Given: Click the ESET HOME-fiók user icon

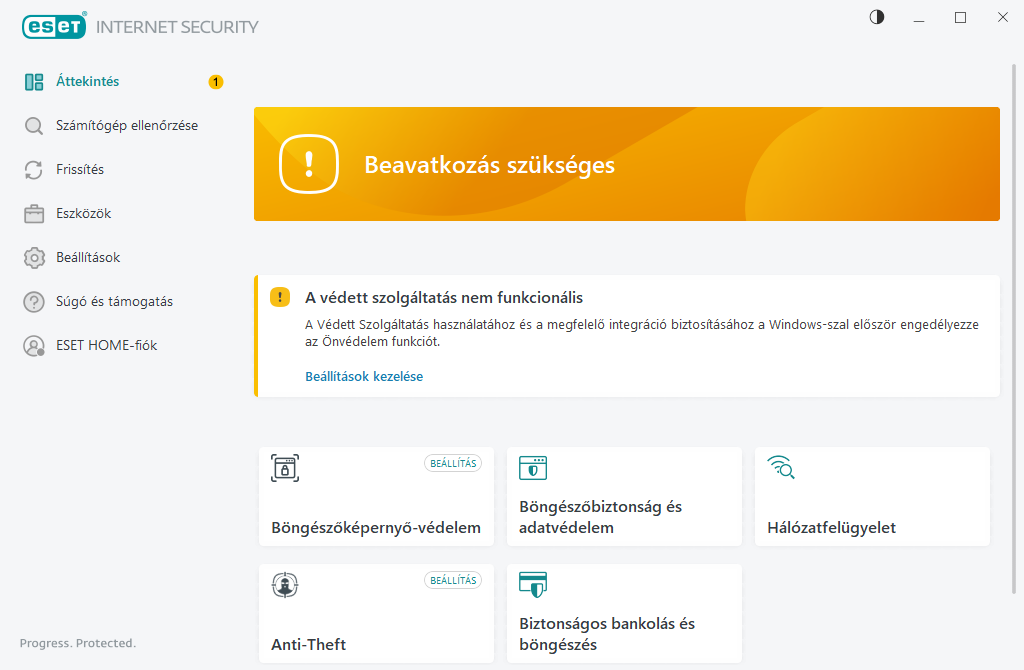Looking at the screenshot, I should 34,345.
